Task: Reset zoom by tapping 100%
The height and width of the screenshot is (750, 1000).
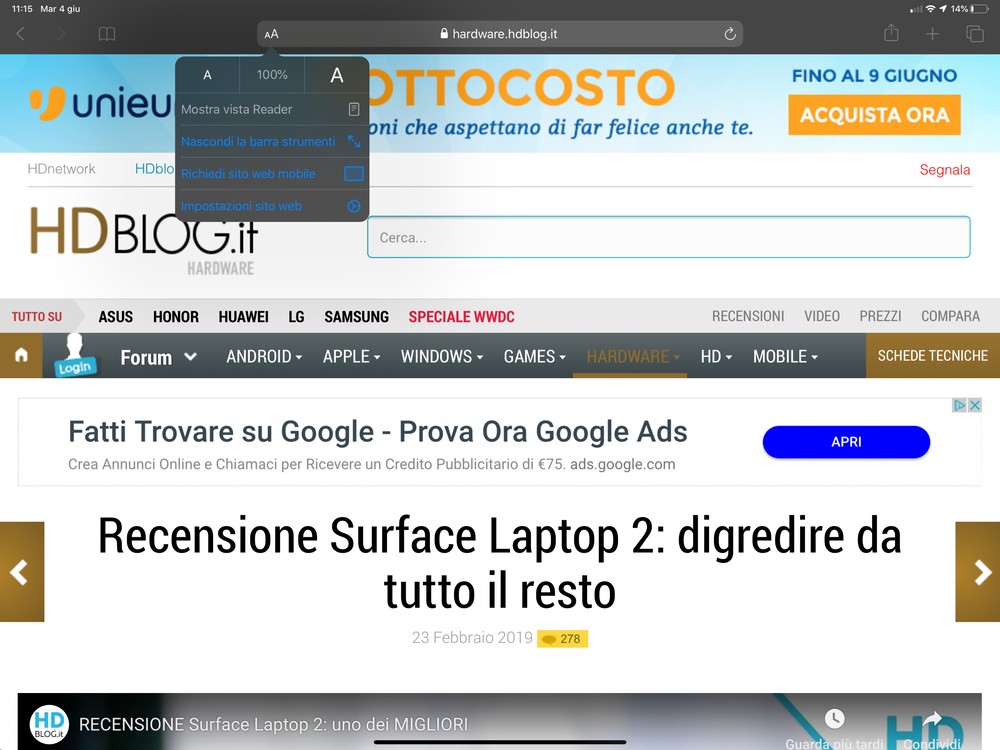Action: pos(272,75)
